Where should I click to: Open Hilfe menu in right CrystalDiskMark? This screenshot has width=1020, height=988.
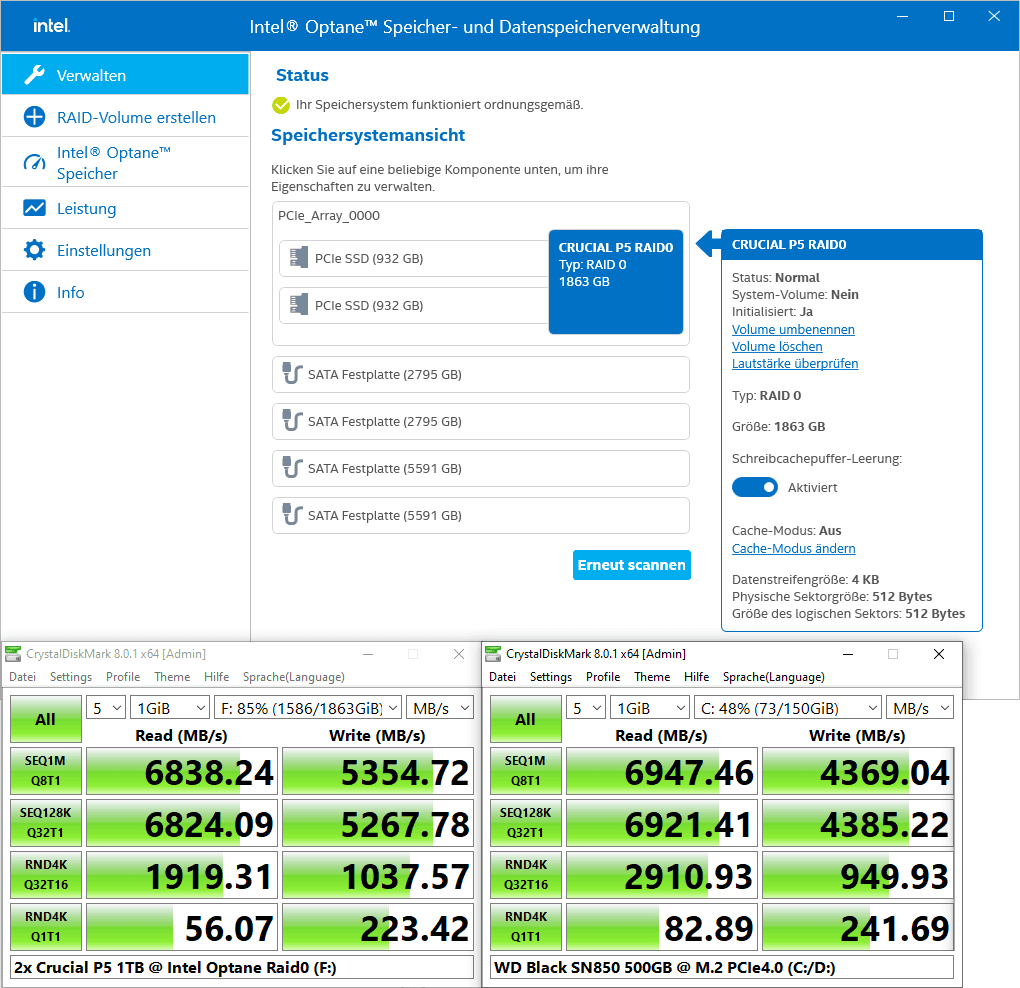[696, 676]
